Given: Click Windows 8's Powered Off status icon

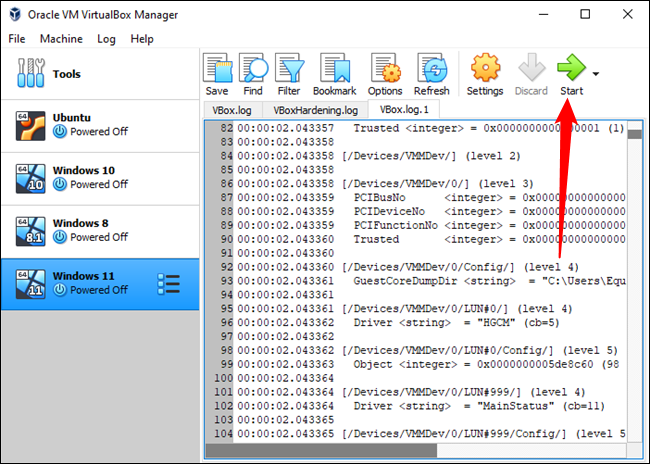Looking at the screenshot, I should pyautogui.click(x=60, y=237).
